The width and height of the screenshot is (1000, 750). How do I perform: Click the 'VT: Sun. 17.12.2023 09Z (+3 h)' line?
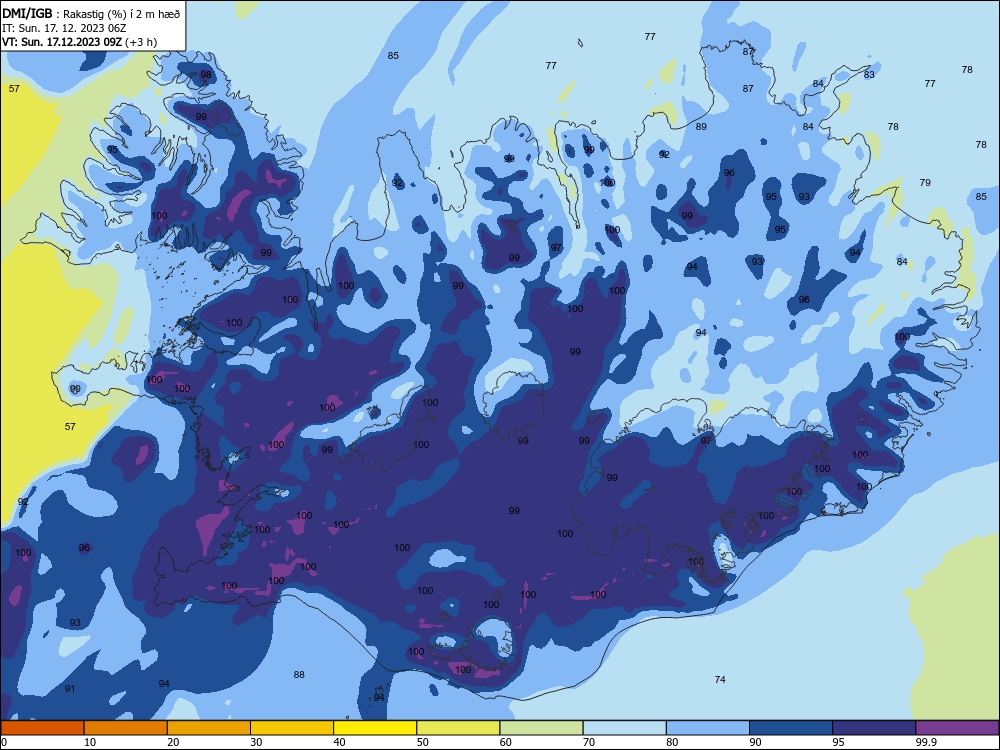tap(79, 42)
